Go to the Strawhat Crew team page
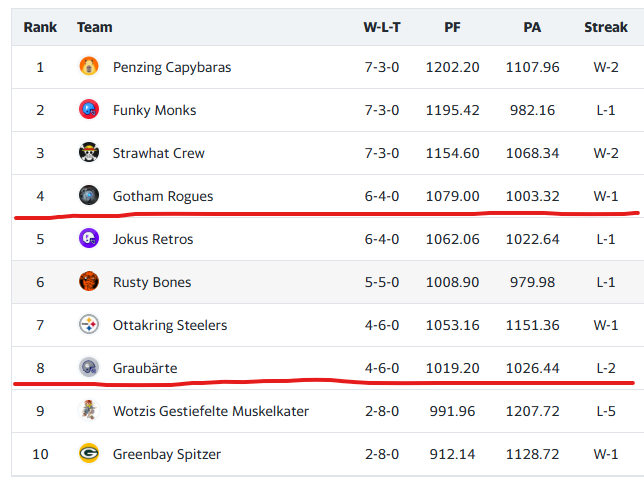The height and width of the screenshot is (484, 644). [158, 153]
